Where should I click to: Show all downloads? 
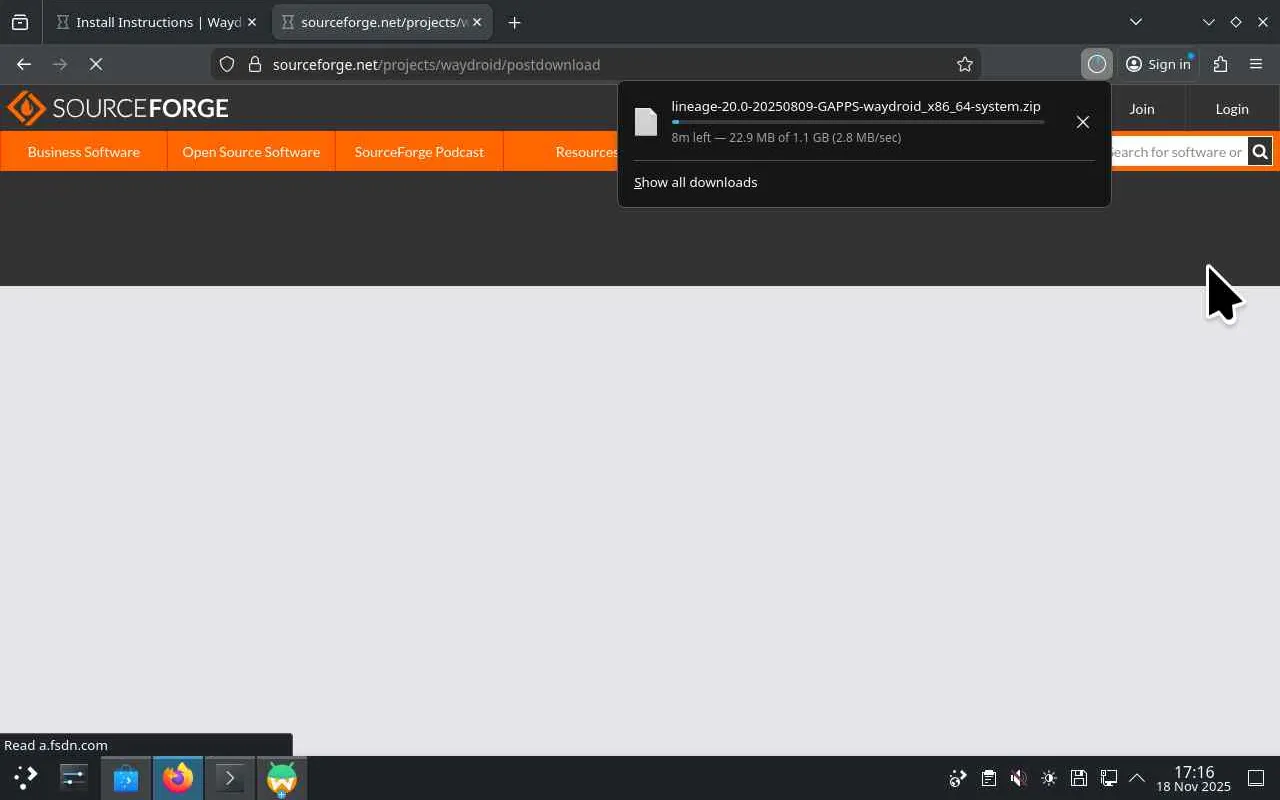pyautogui.click(x=696, y=182)
